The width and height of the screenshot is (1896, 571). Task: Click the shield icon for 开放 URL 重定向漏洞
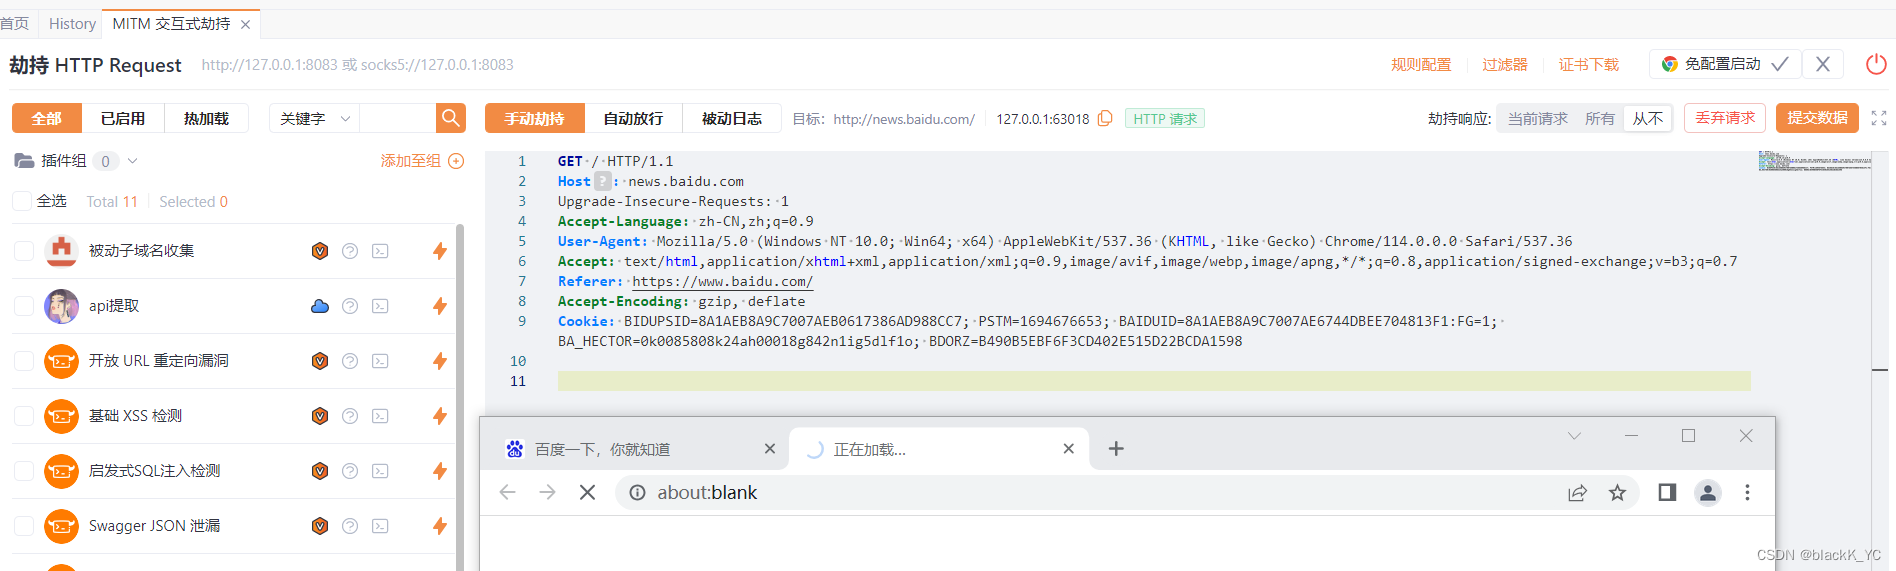(x=320, y=361)
